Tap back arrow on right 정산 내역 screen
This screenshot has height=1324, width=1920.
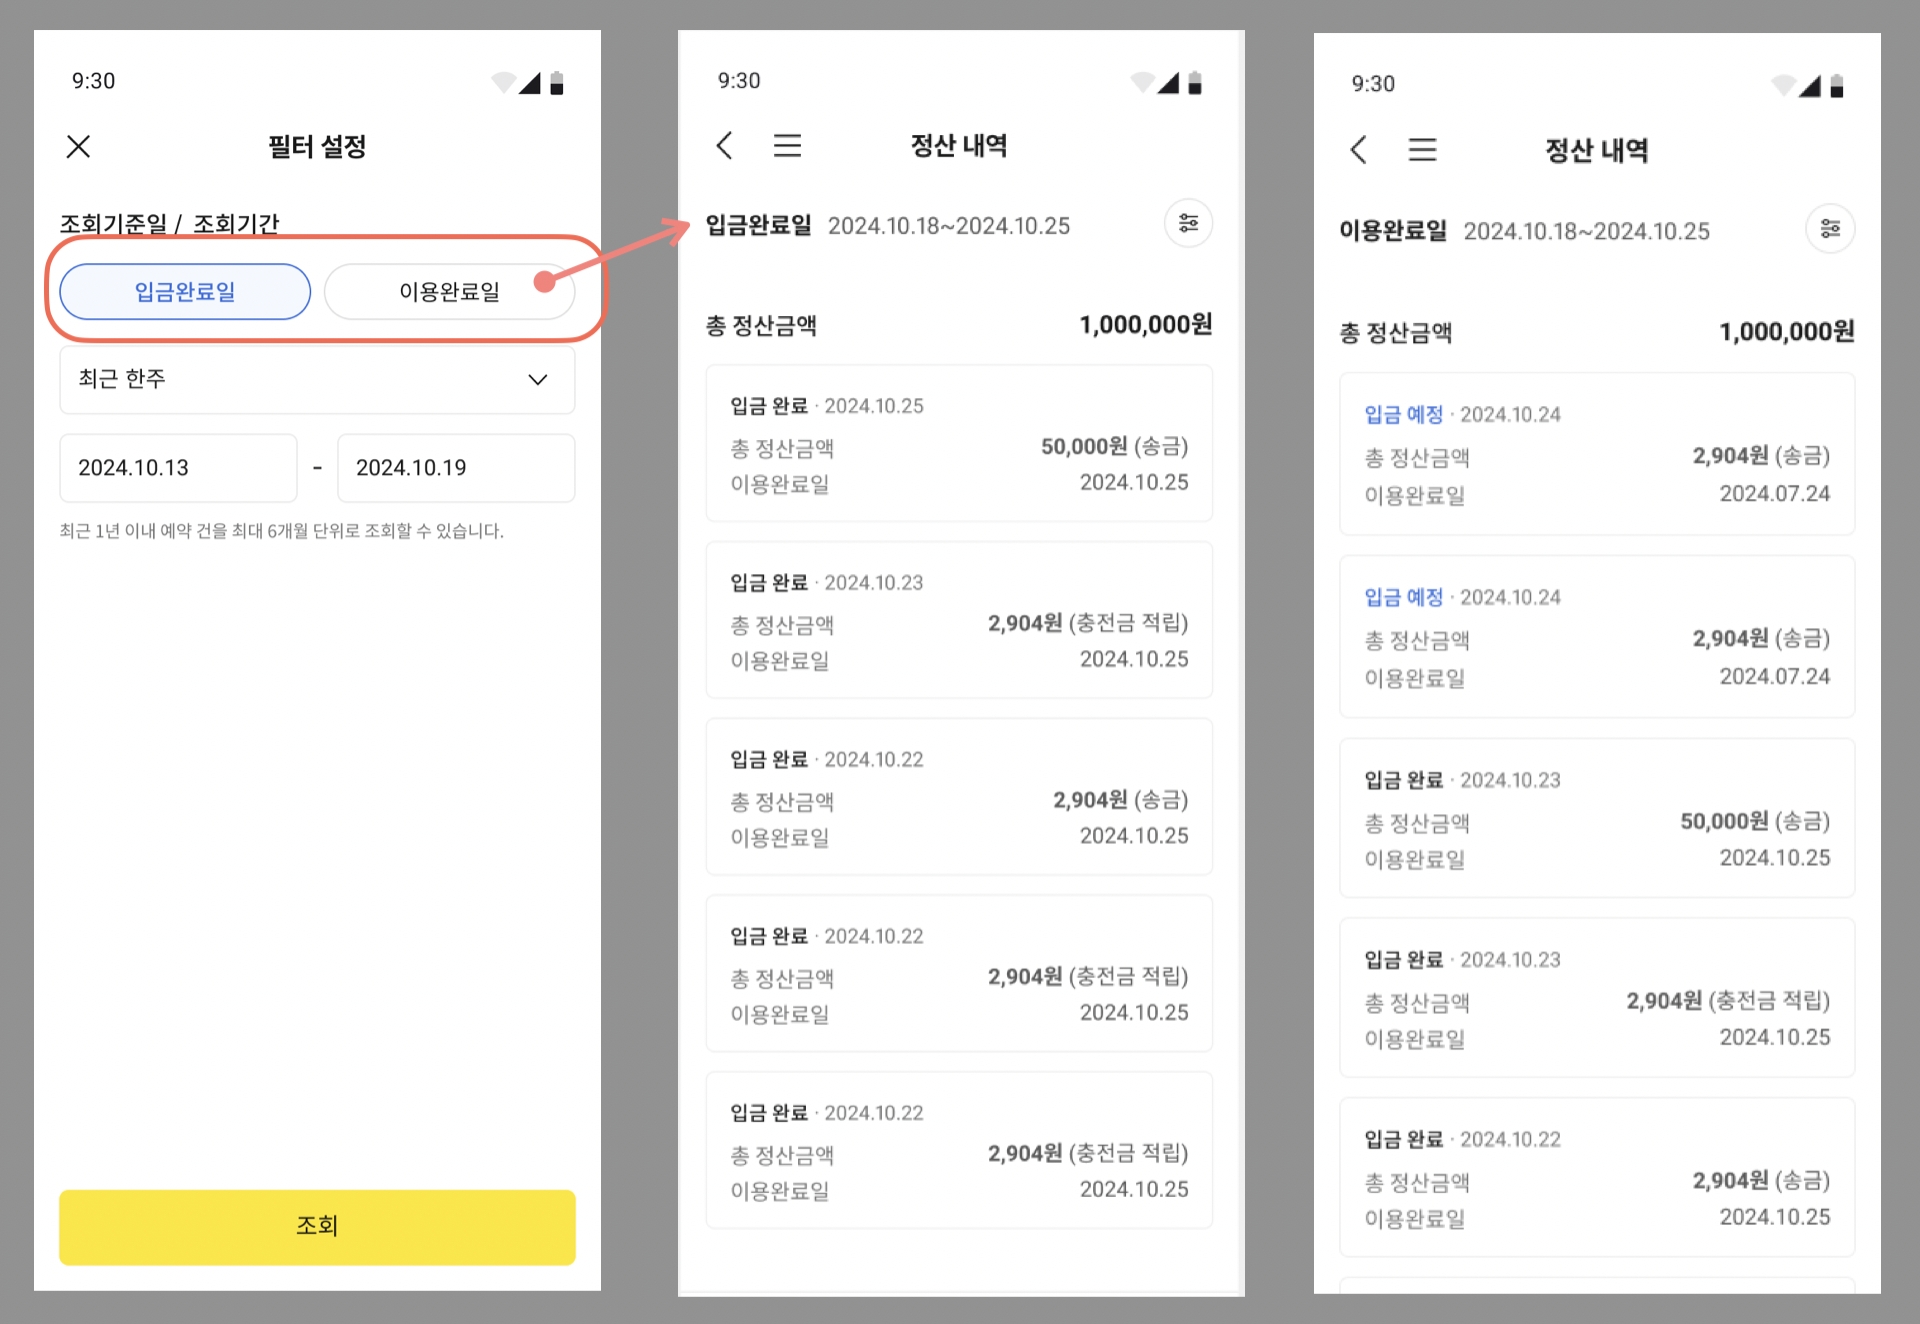1358,150
